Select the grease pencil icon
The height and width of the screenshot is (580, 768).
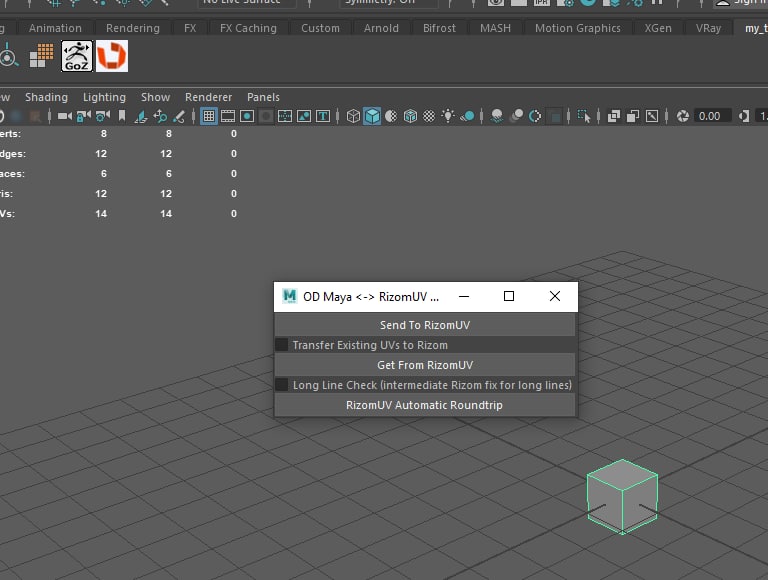179,116
